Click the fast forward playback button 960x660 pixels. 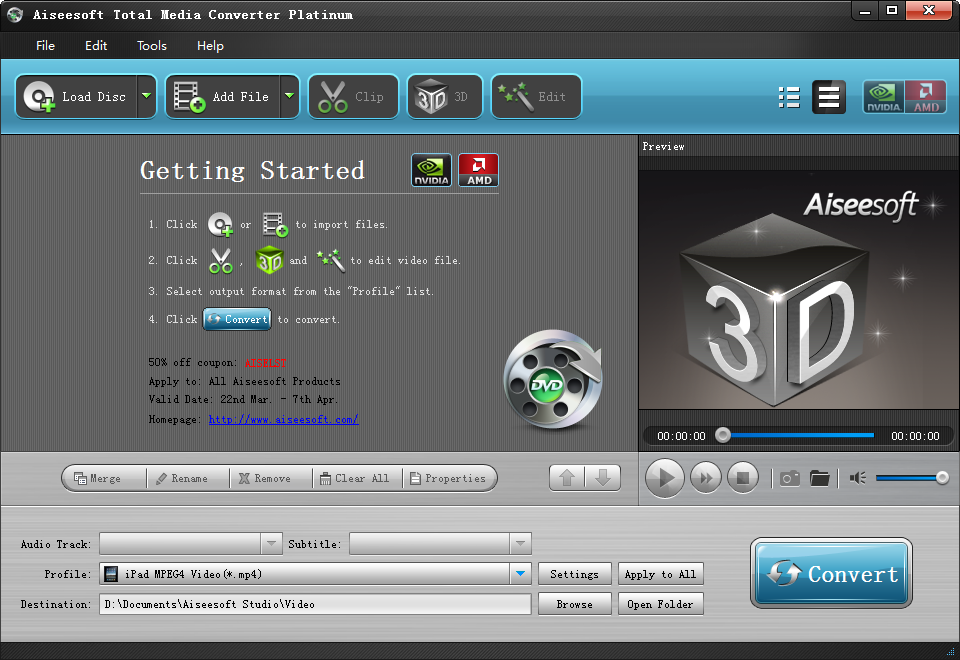click(706, 478)
